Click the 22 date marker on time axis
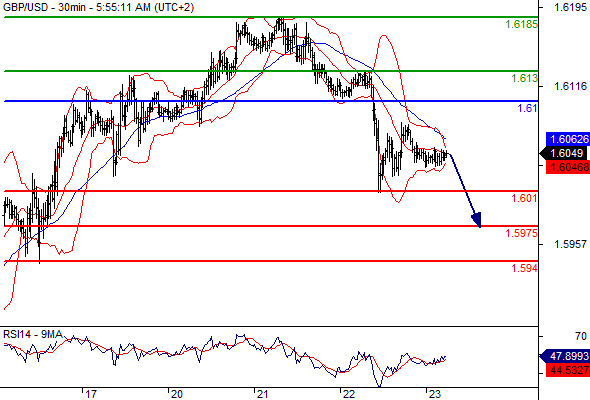Screen dimensions: 590x400 [x=348, y=394]
